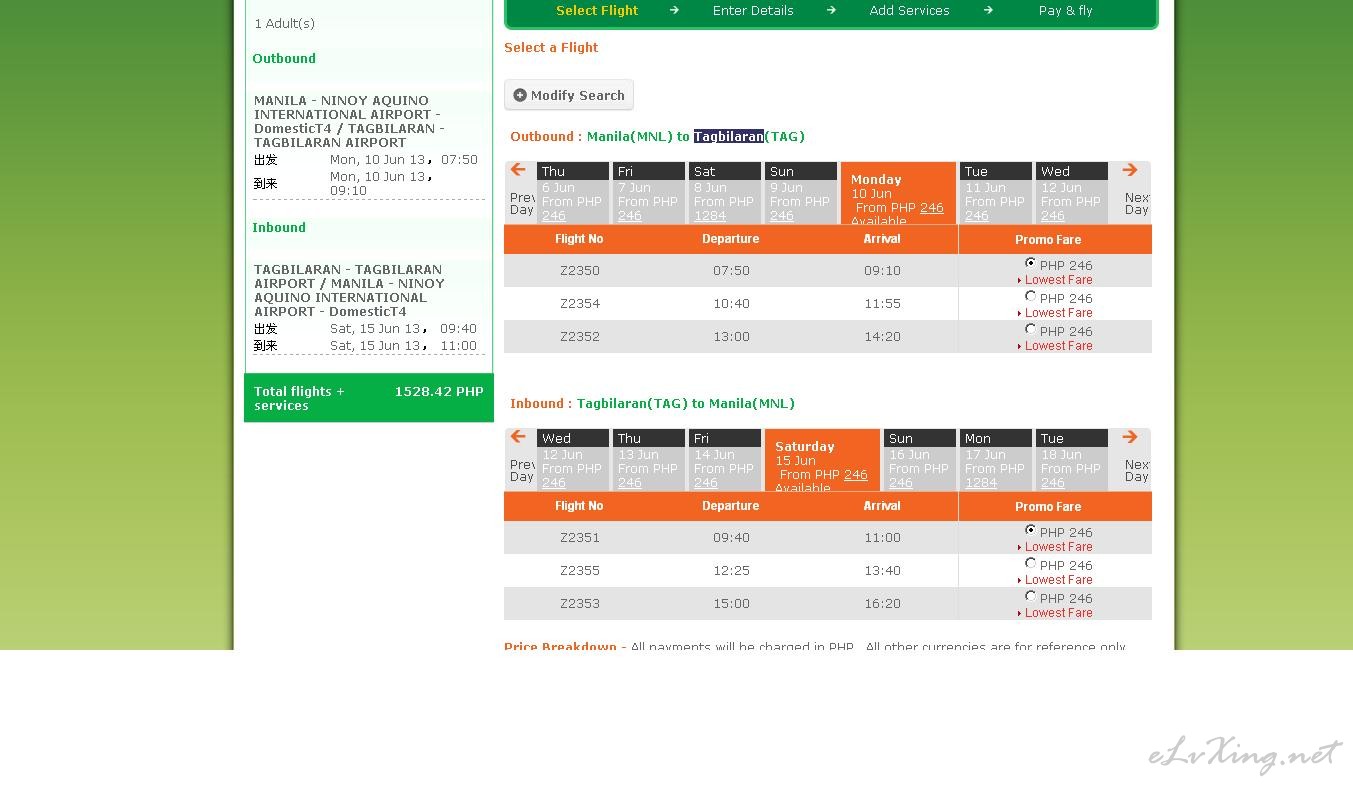Click the Add Services step

pos(909,11)
